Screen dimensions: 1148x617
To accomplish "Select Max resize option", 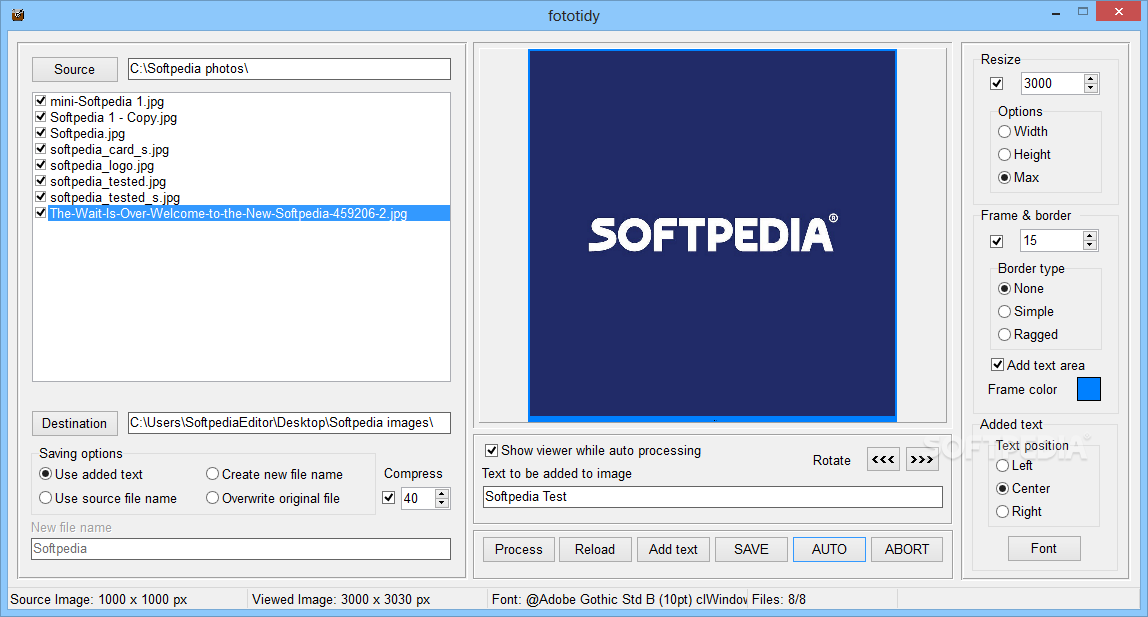I will [x=1018, y=177].
